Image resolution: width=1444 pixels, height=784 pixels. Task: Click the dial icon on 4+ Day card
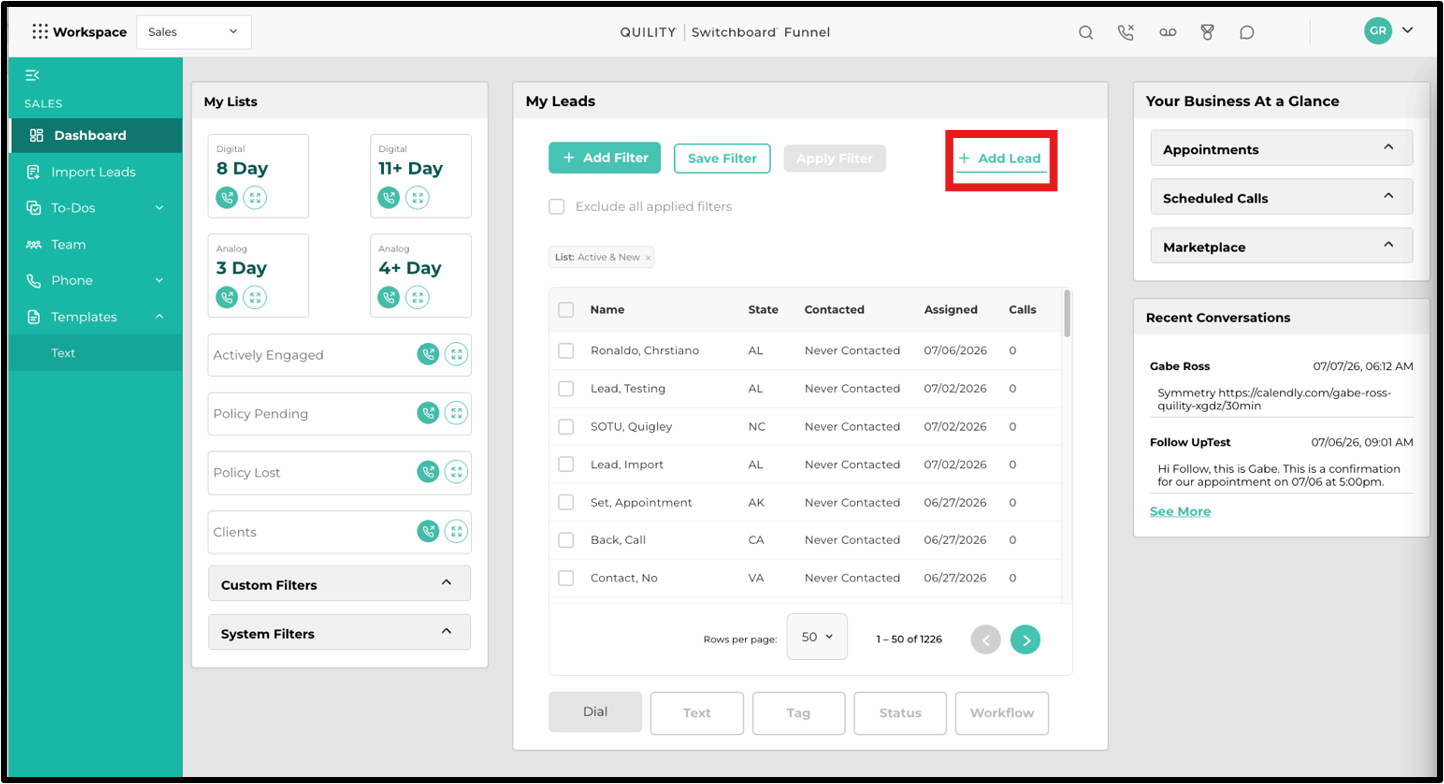click(x=389, y=297)
